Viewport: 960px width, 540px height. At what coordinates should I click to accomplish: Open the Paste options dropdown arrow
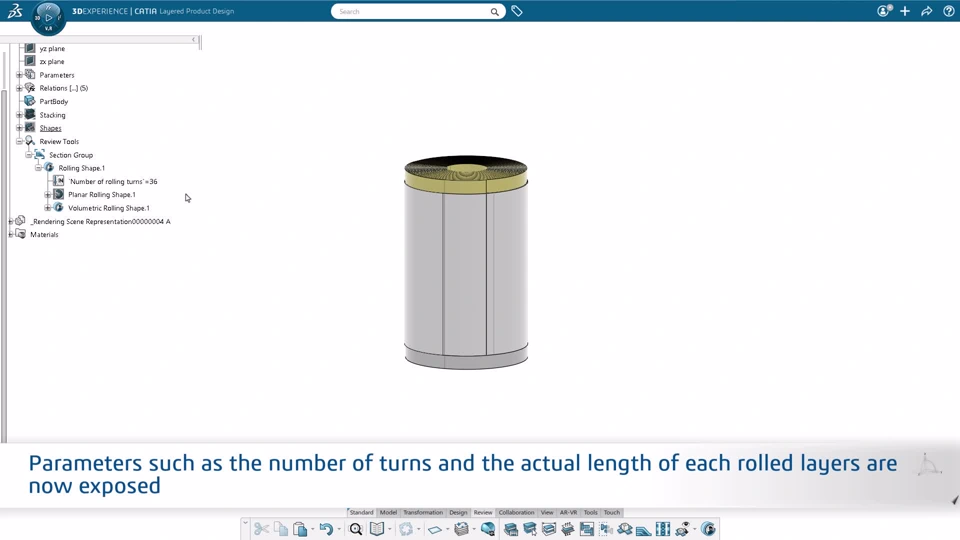313,530
